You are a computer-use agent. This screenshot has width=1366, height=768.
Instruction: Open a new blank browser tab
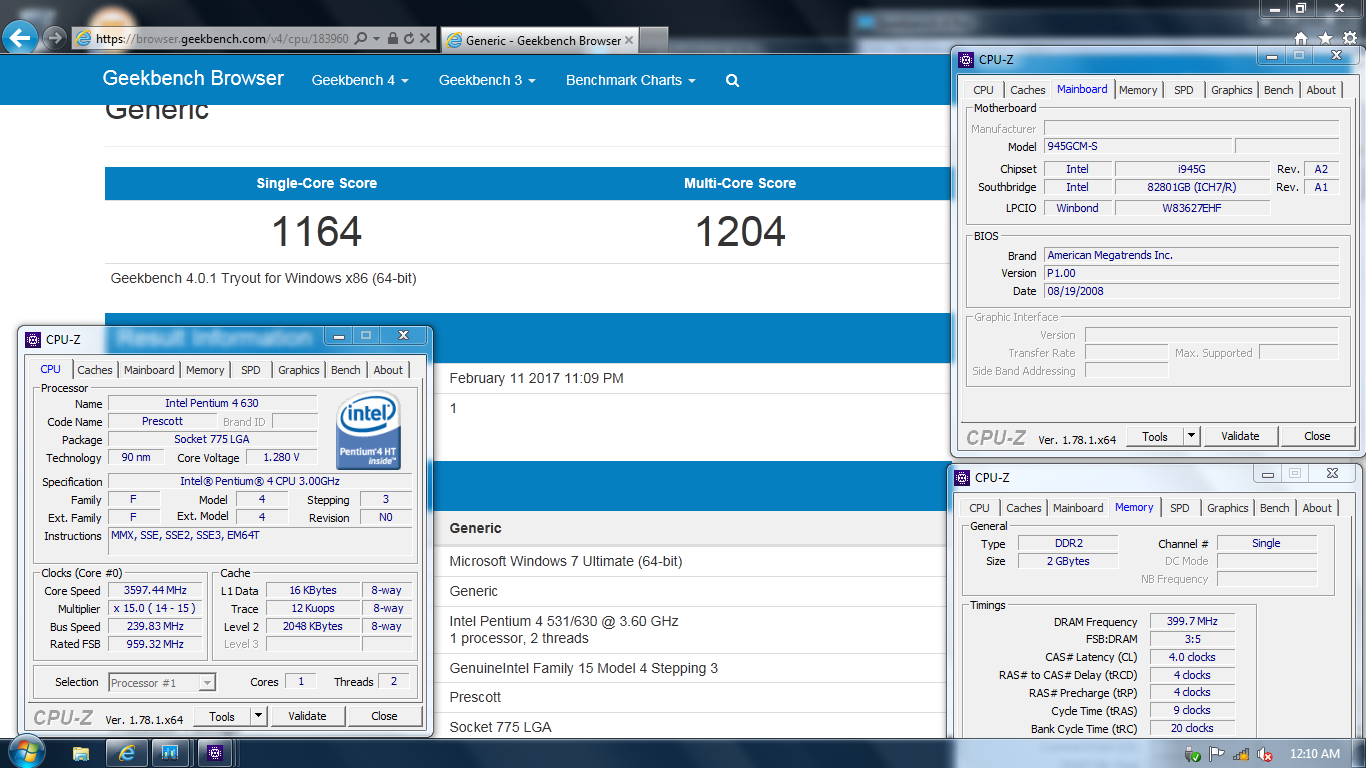click(x=654, y=40)
